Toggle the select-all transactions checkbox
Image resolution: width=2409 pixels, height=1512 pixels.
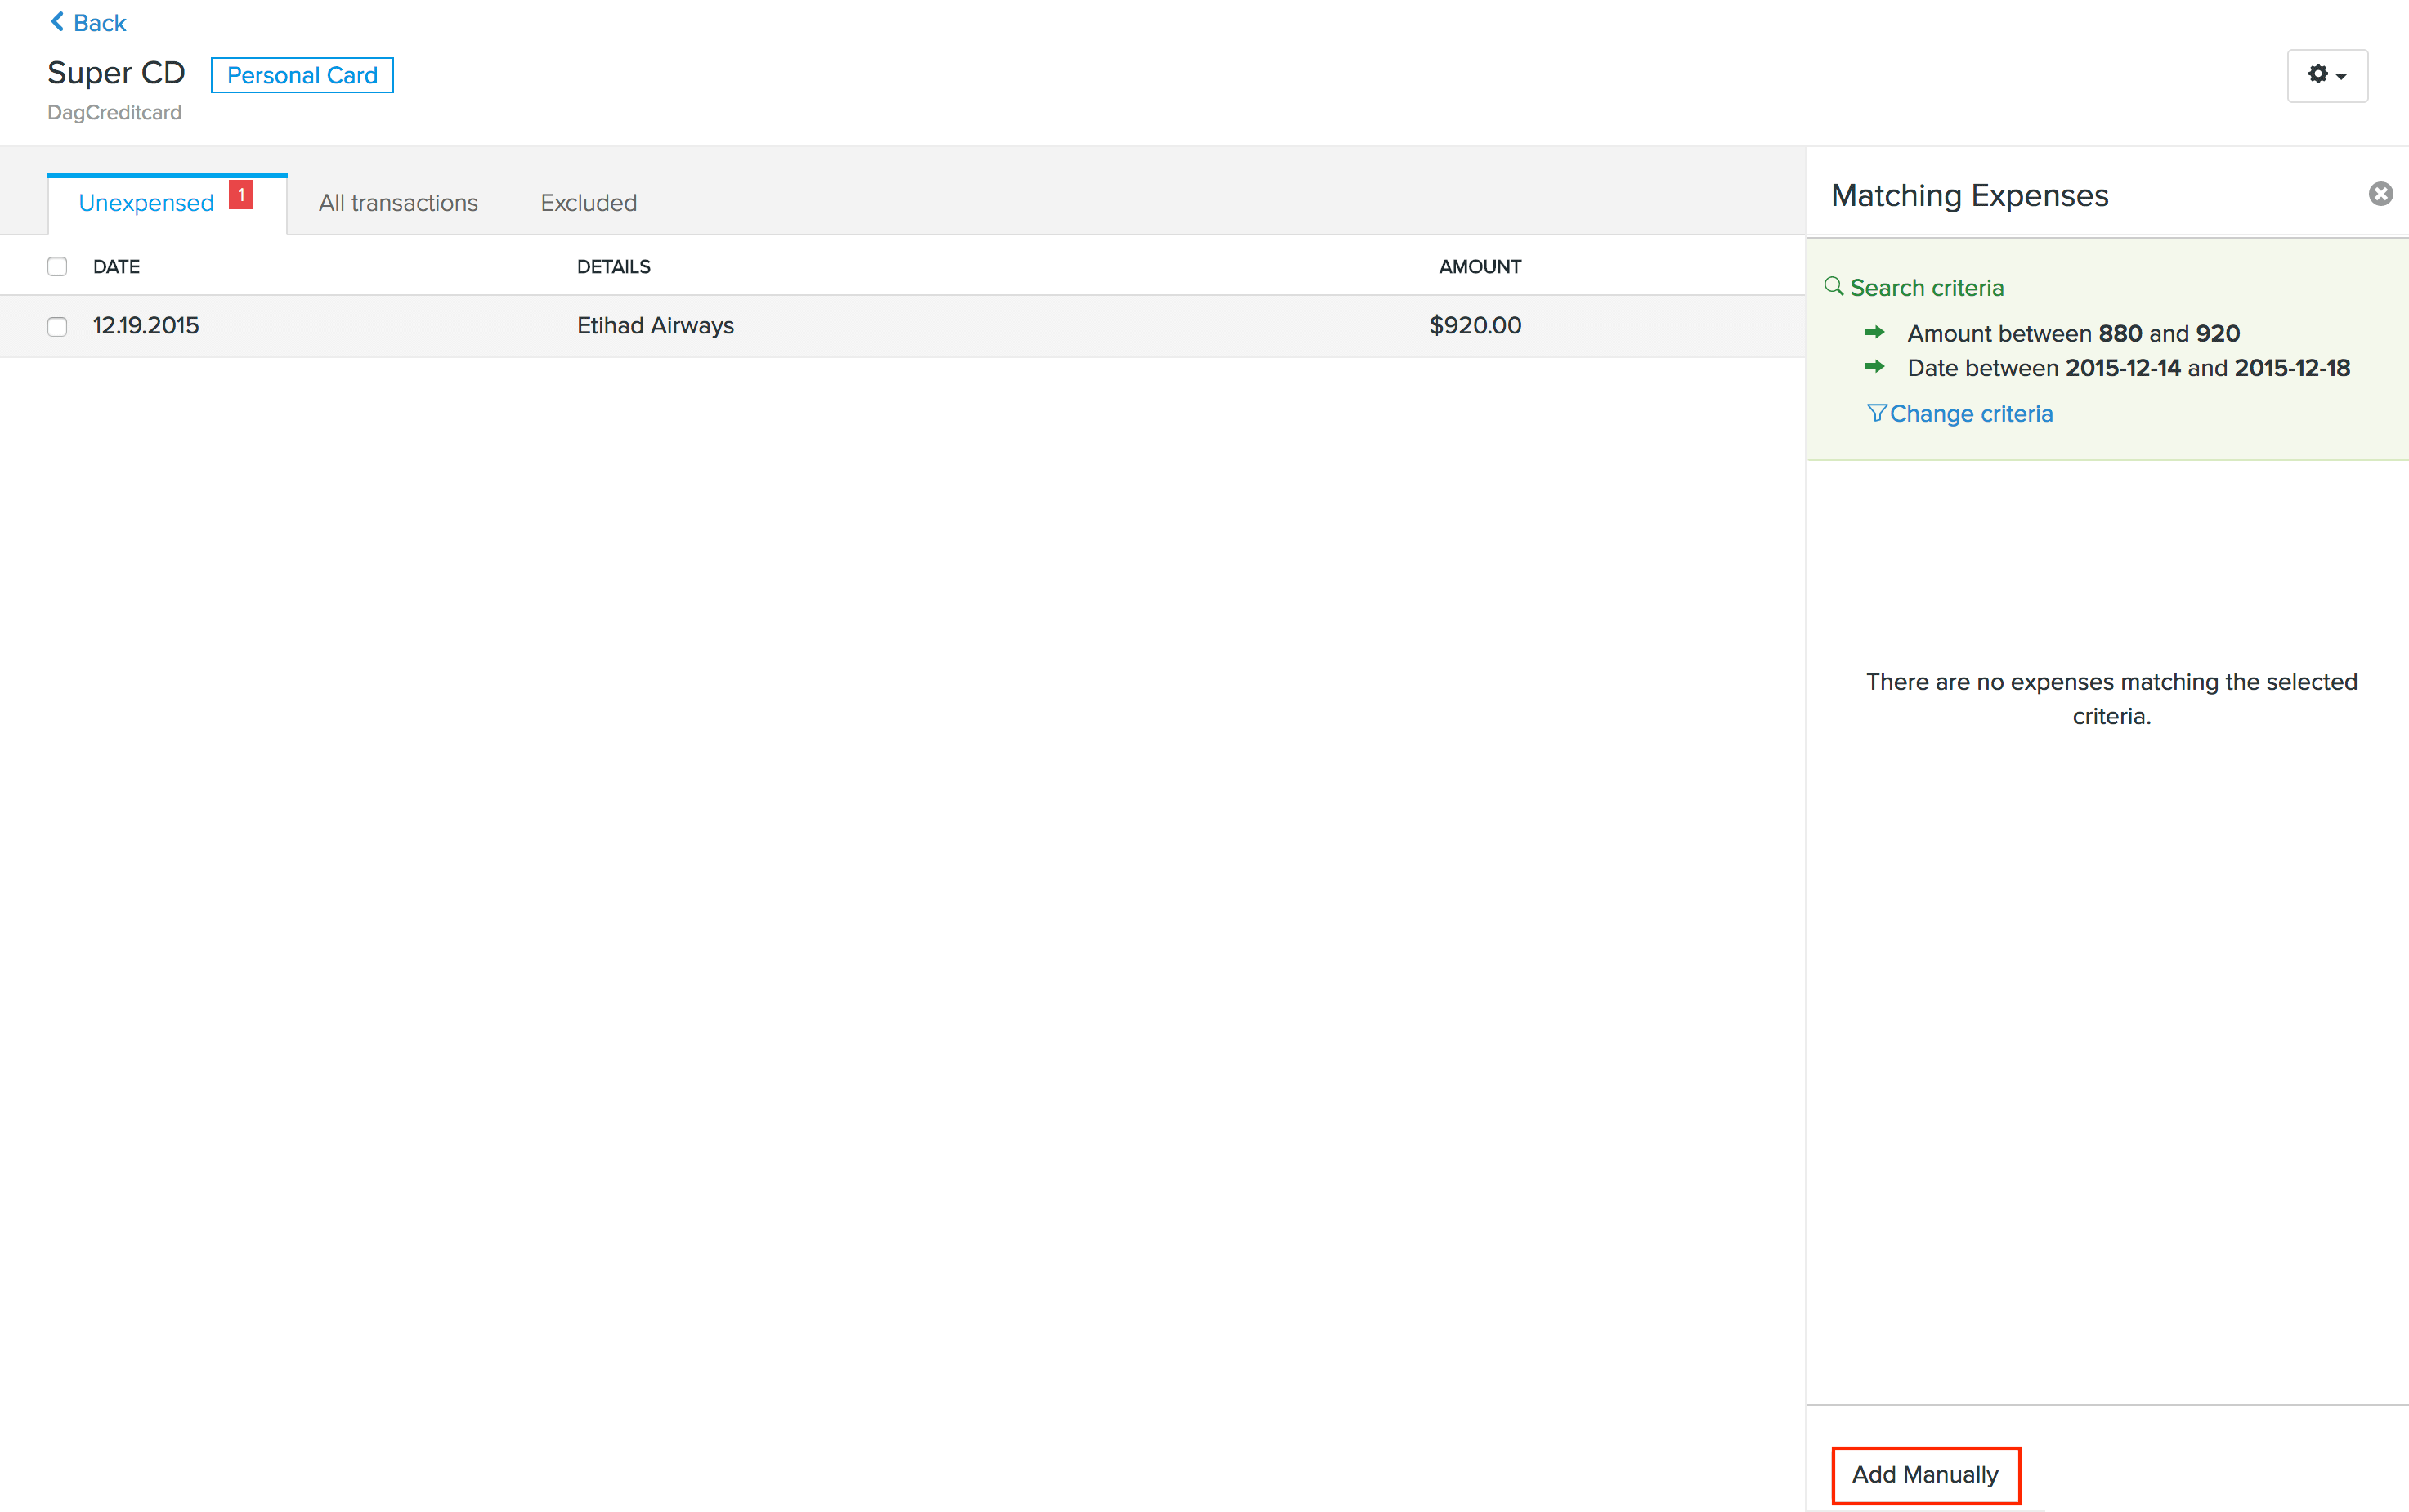[x=57, y=266]
